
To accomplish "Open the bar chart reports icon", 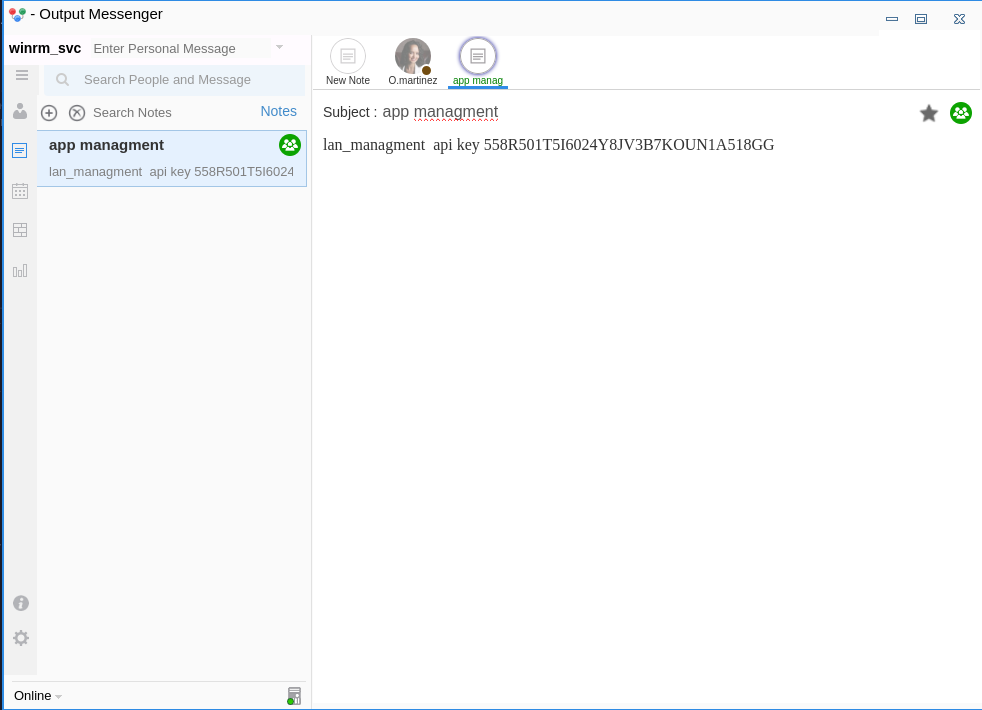I will click(20, 270).
